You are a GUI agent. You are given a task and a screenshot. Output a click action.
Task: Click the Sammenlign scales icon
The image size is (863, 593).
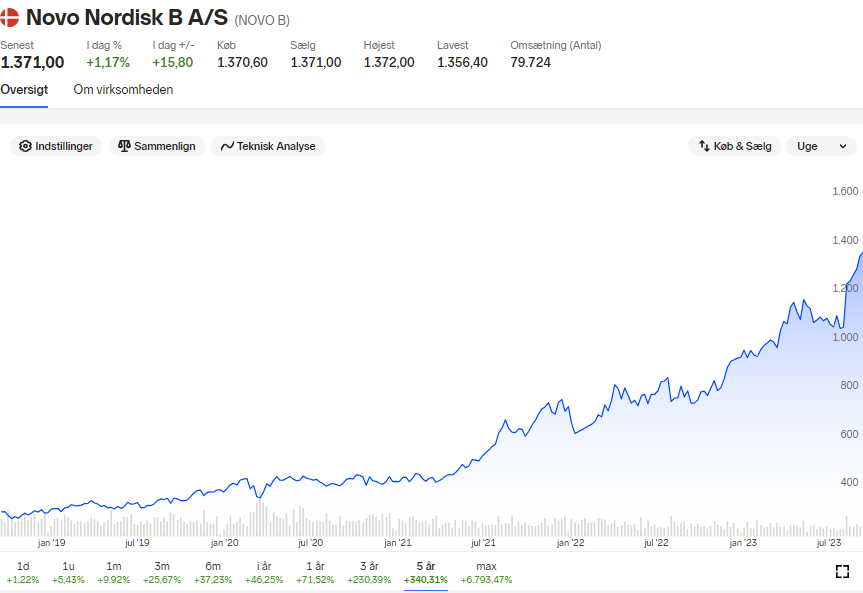pos(124,146)
